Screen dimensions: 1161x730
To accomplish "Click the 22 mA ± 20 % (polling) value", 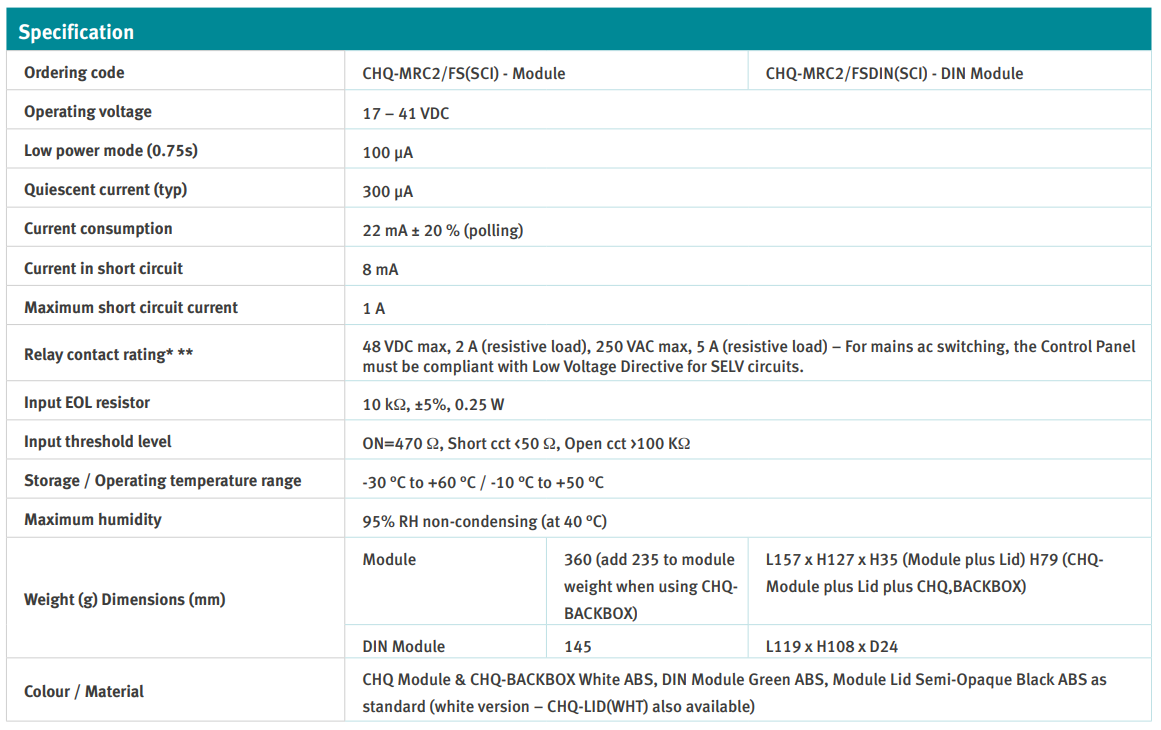I will pyautogui.click(x=442, y=231).
